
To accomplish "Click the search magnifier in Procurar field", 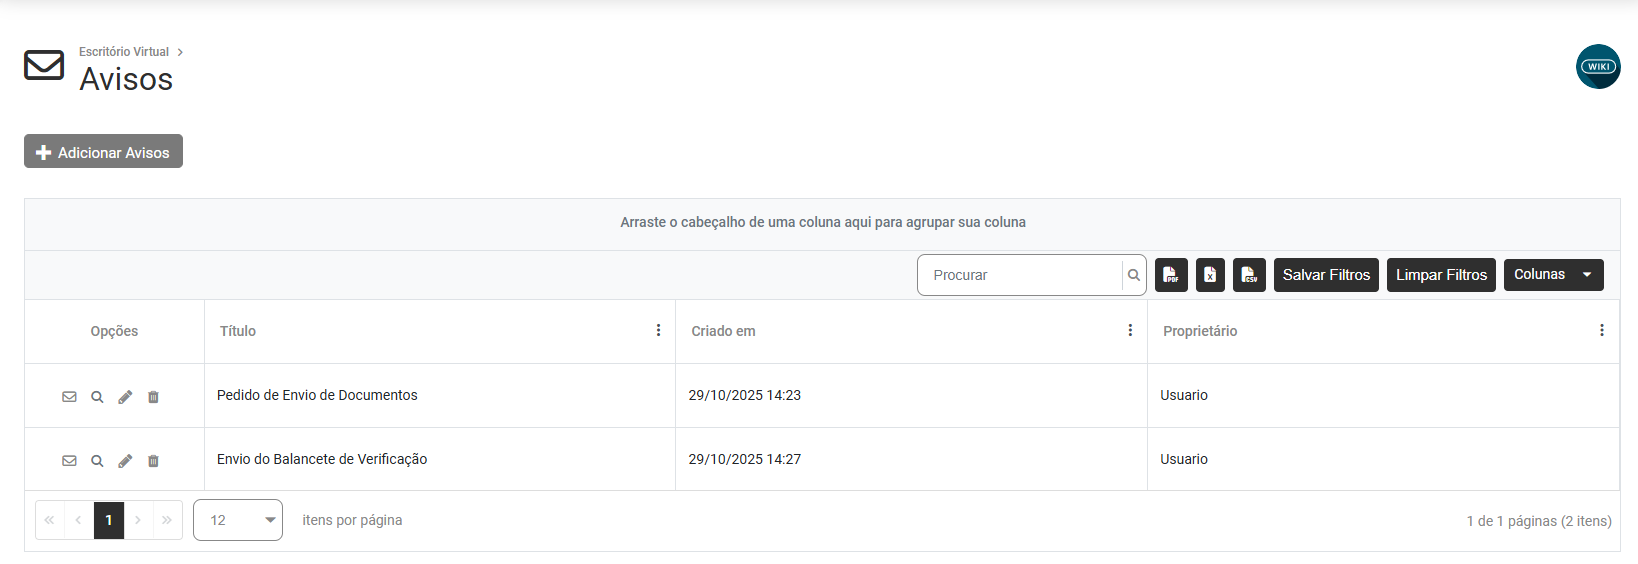I will click(1134, 275).
